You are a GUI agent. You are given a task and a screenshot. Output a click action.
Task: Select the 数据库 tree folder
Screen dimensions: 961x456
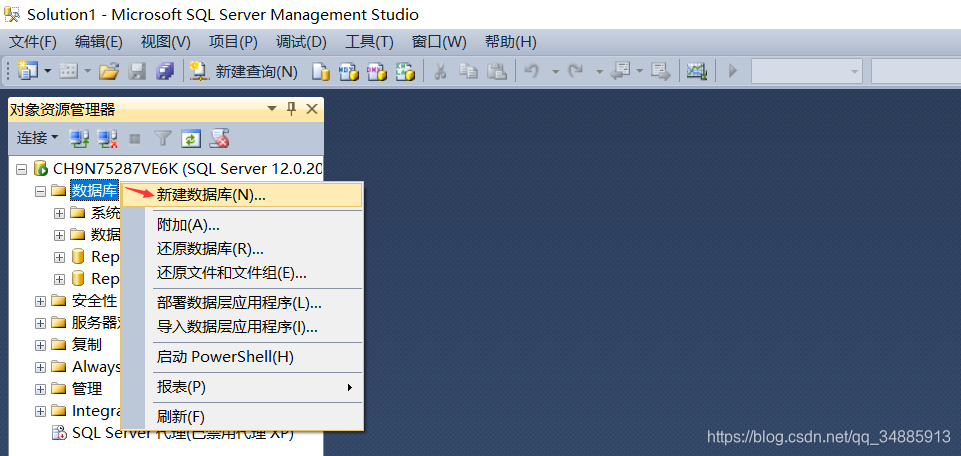pyautogui.click(x=94, y=191)
